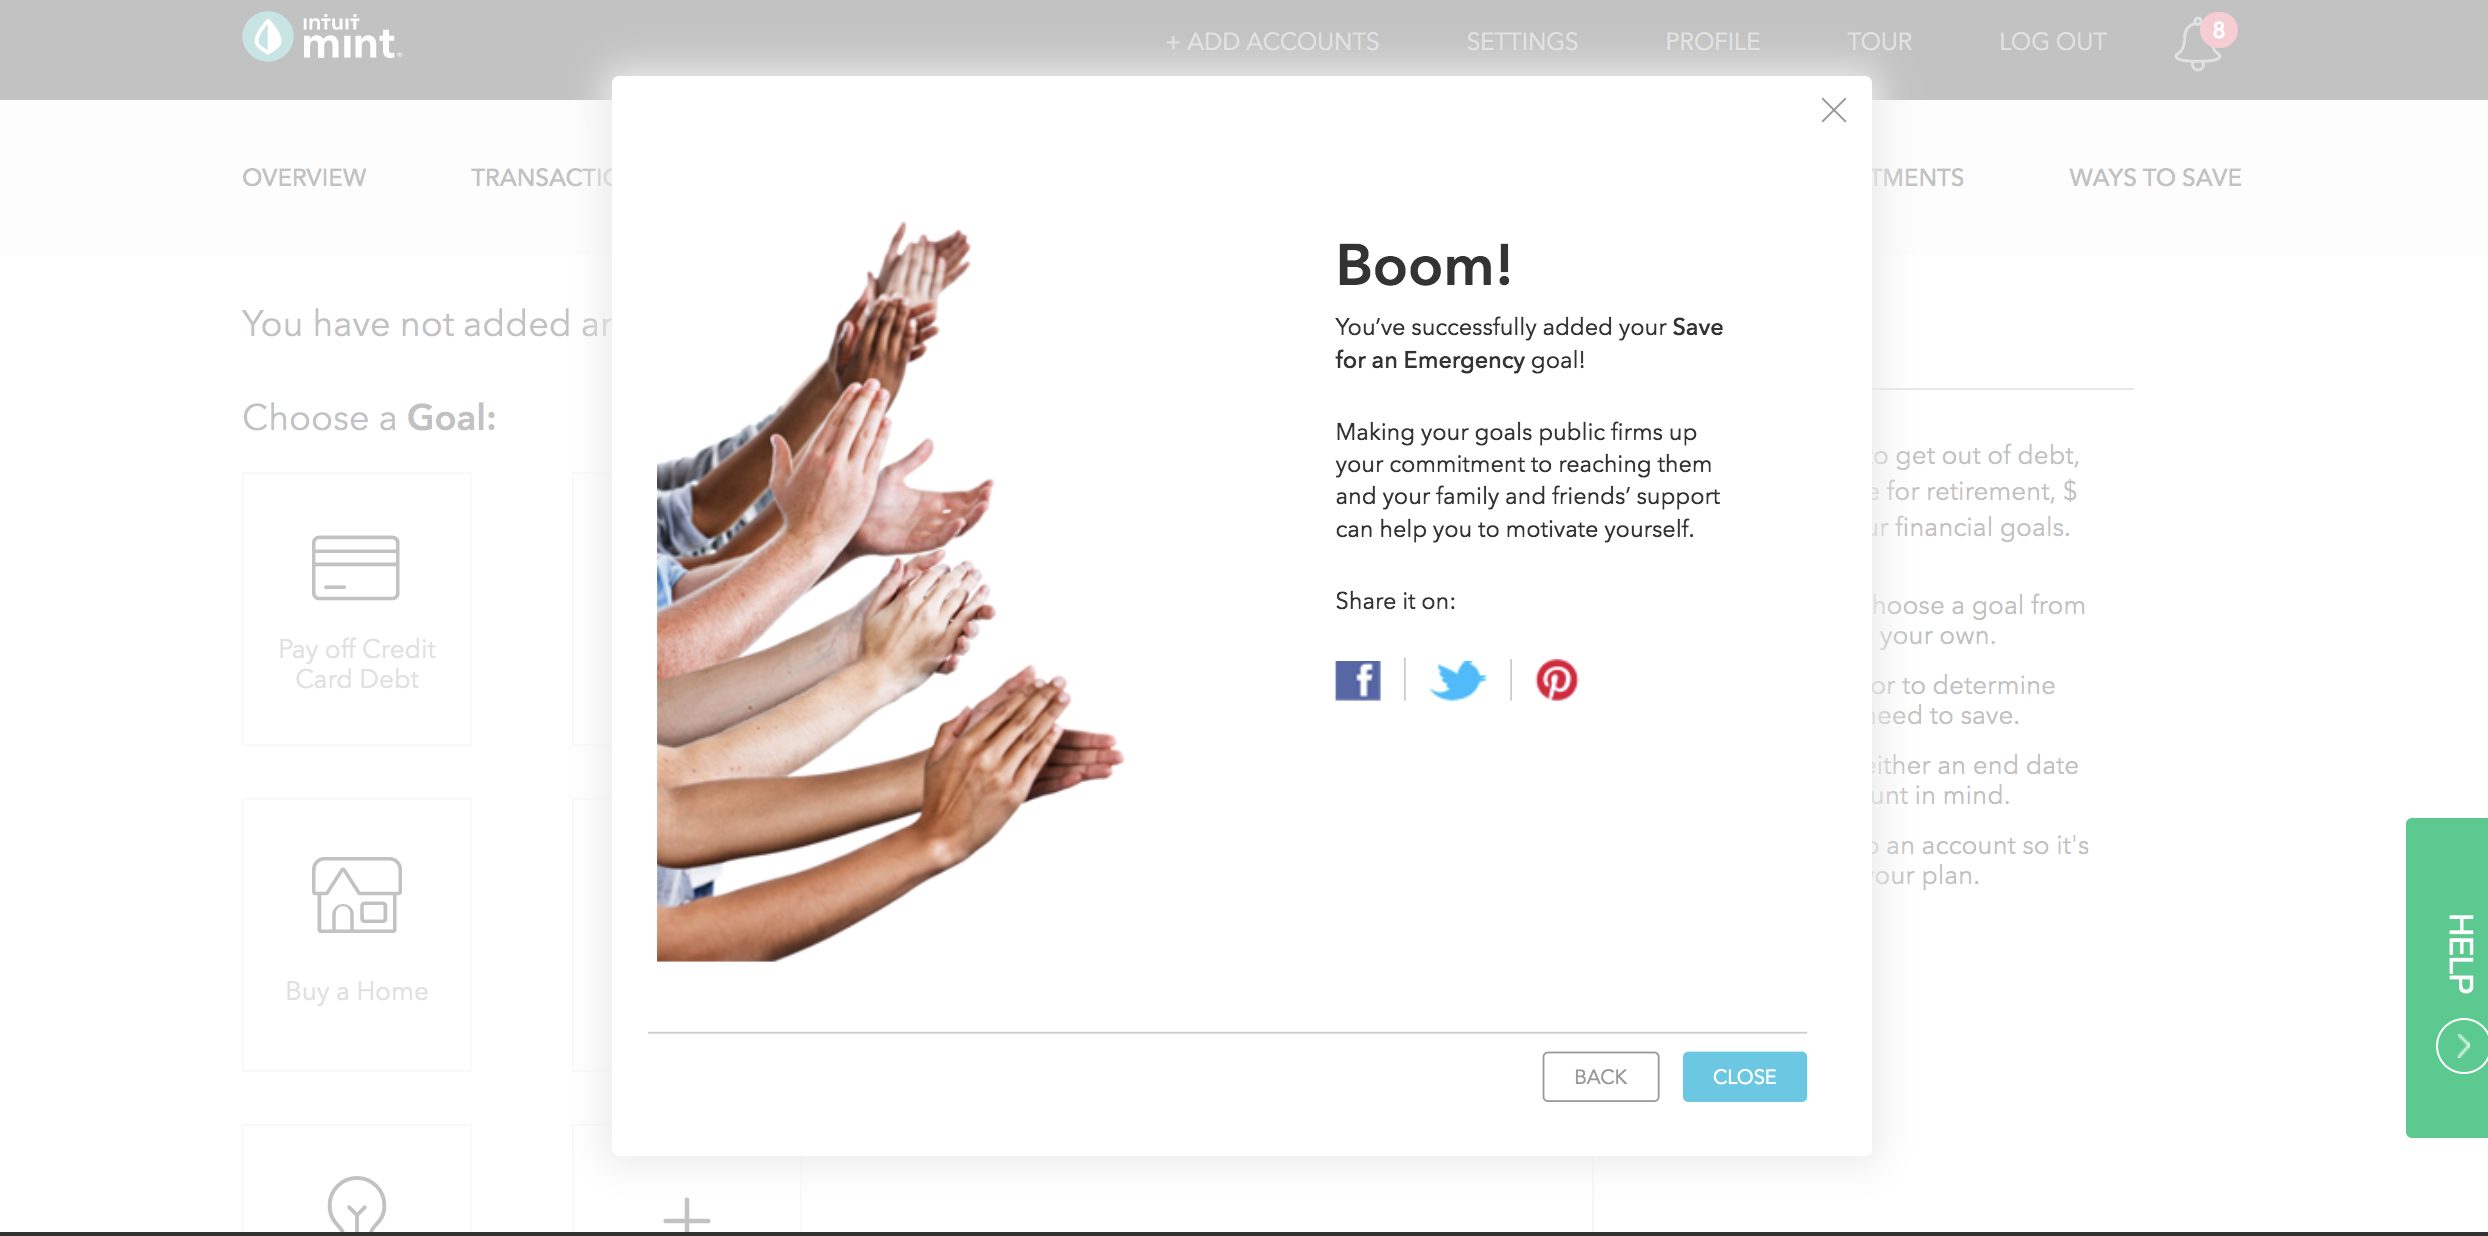The image size is (2488, 1236).
Task: Click the BACK button in modal
Action: [x=1599, y=1076]
